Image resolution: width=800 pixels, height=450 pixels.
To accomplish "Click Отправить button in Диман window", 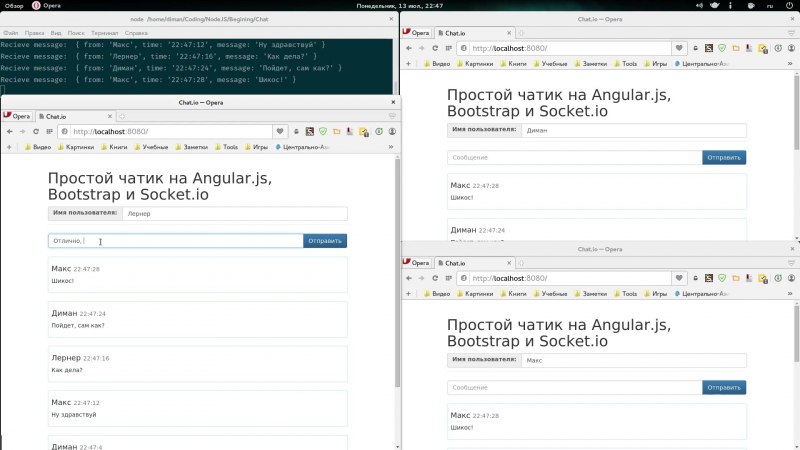I will pos(724,158).
